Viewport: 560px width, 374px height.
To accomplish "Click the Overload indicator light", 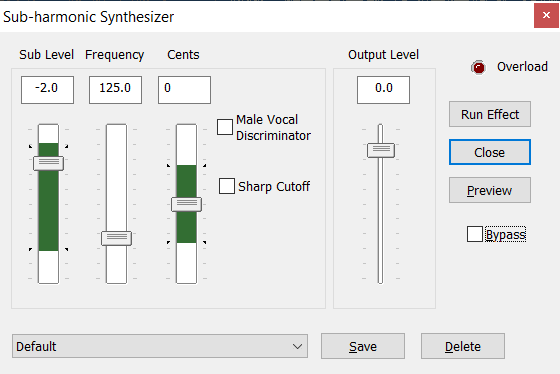I will (x=478, y=67).
